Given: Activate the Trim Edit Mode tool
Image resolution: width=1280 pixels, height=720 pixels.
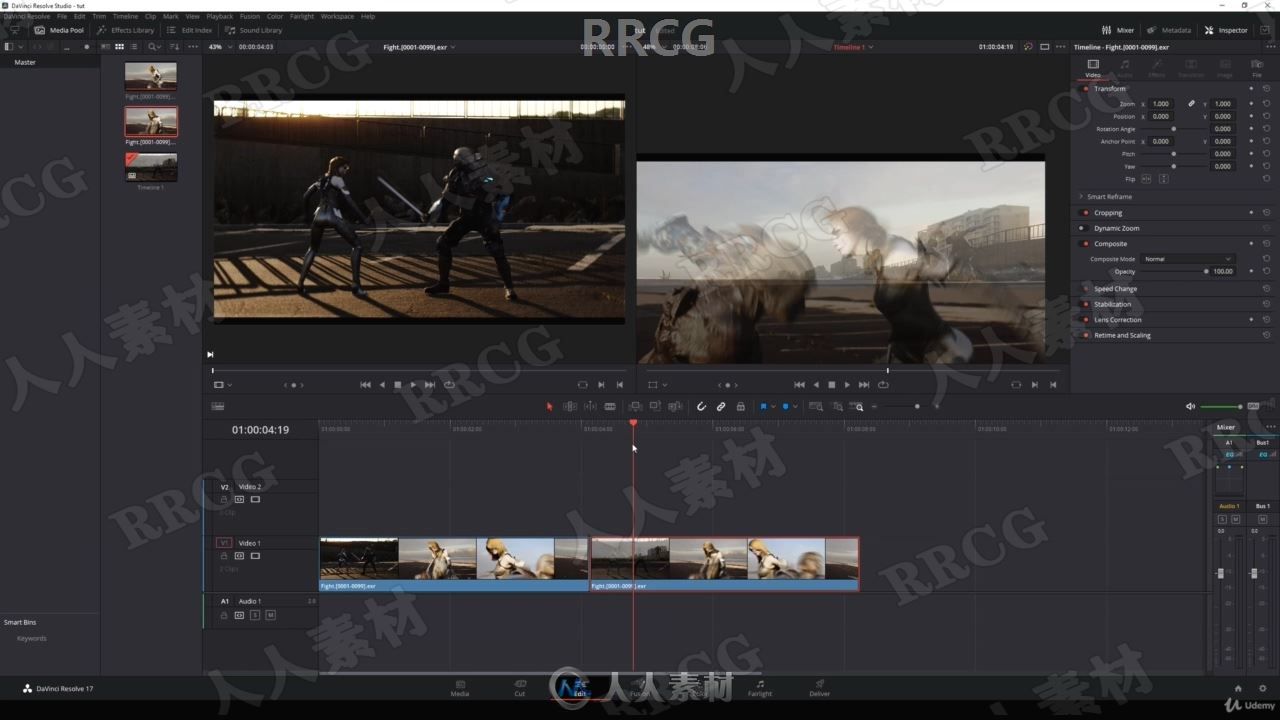Looking at the screenshot, I should [570, 406].
